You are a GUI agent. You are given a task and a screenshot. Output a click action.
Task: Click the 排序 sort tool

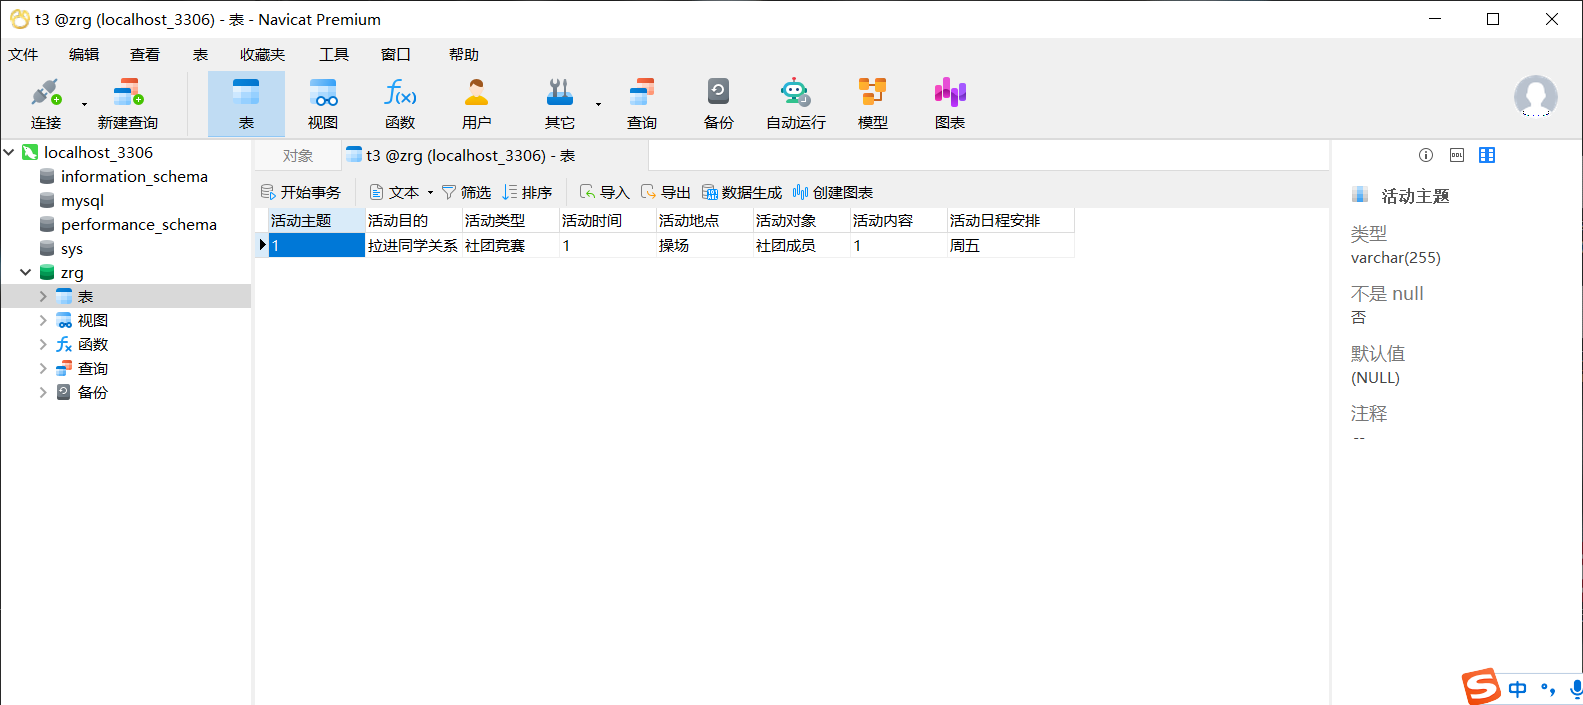[x=527, y=192]
